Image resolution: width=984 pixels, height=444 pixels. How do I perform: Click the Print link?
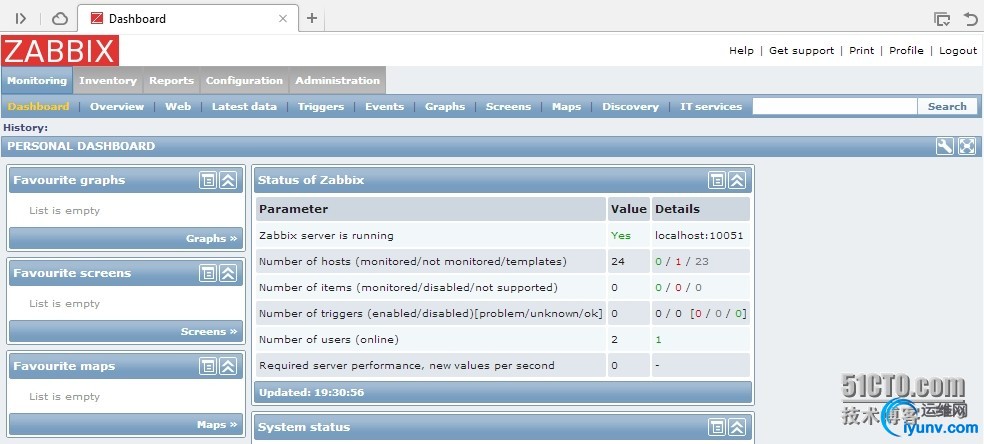(x=862, y=51)
